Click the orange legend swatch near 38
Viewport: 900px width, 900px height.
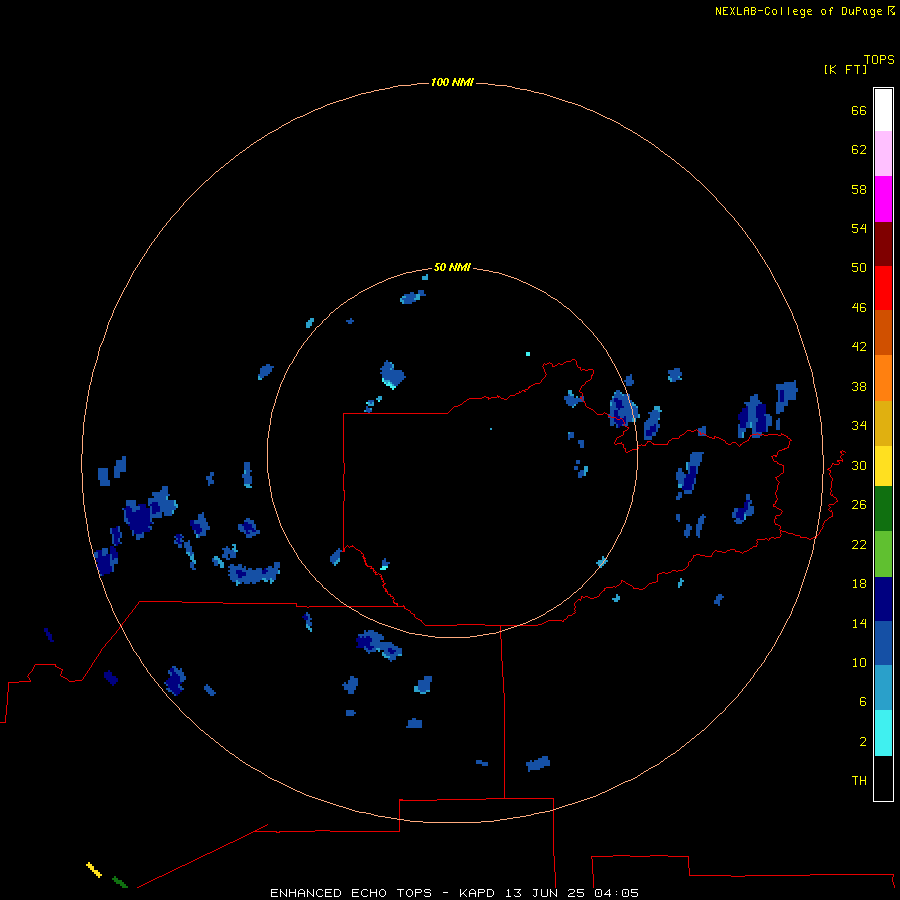[x=883, y=378]
